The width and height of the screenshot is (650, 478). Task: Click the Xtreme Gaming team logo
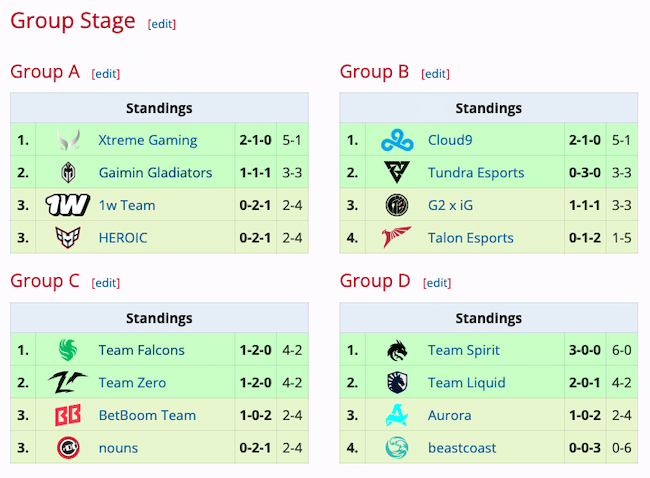(68, 141)
